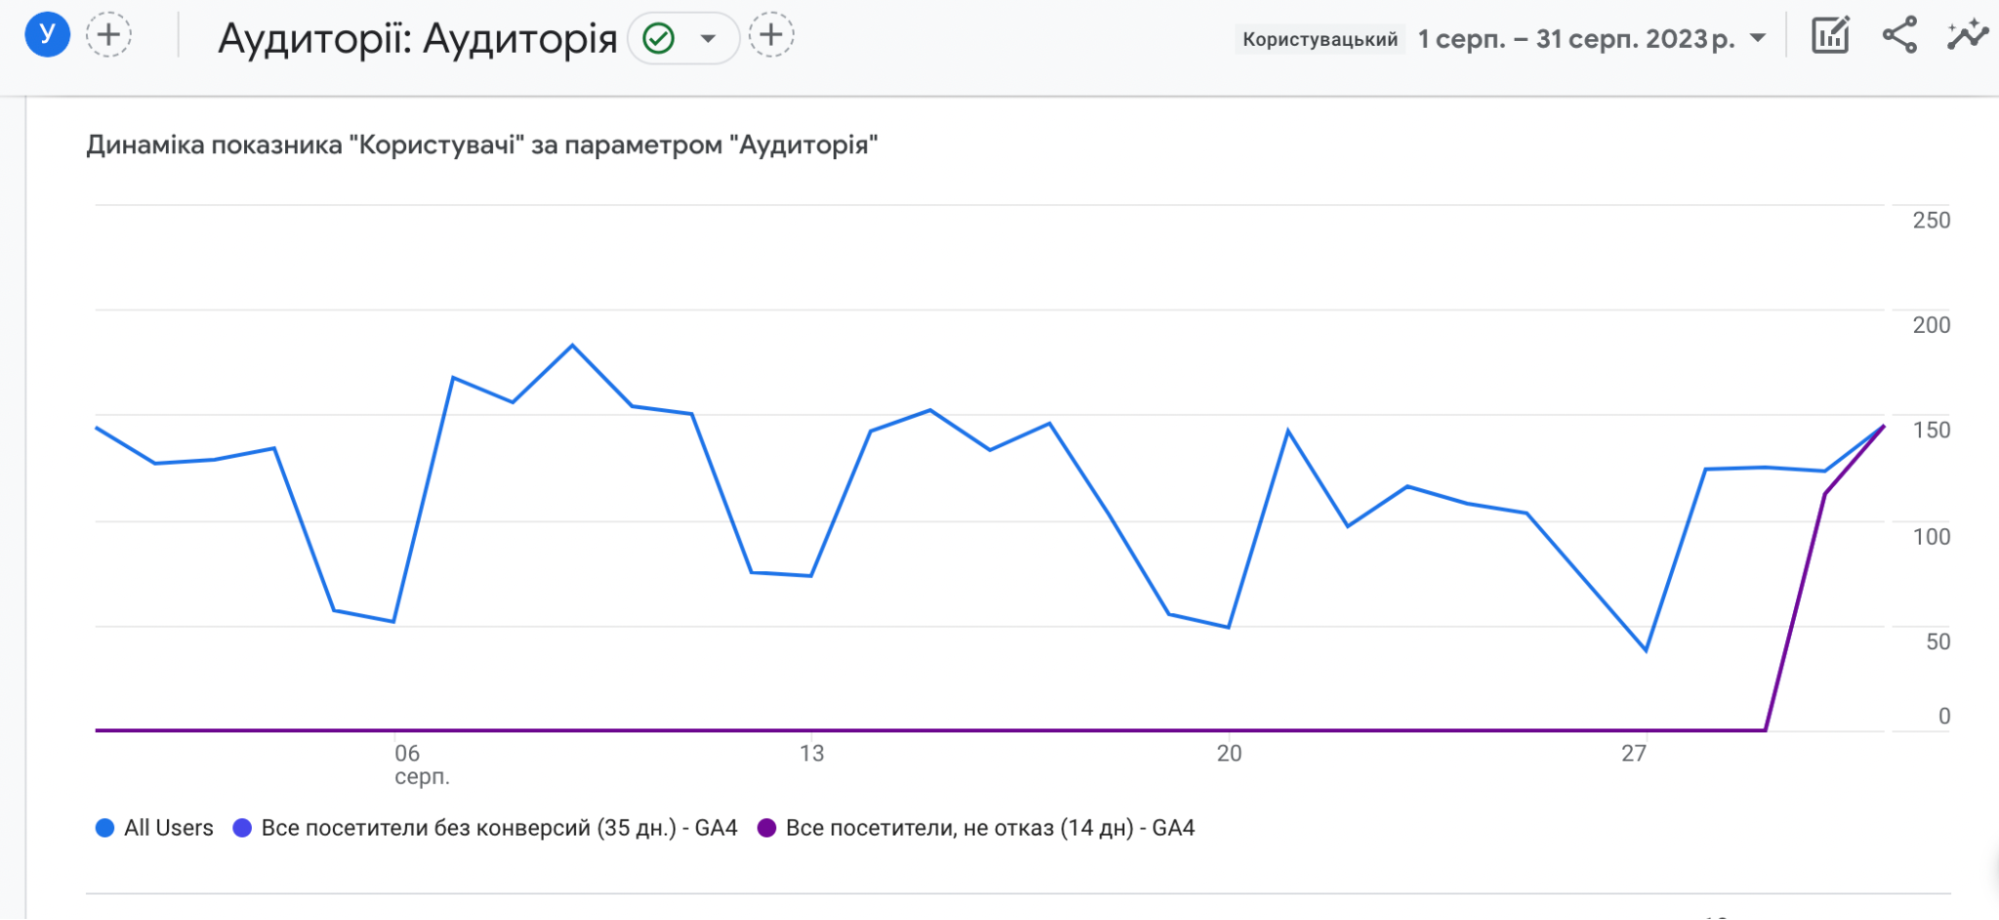This screenshot has height=920, width=1999.
Task: Click the blue line peak near 200
Action: (x=572, y=346)
